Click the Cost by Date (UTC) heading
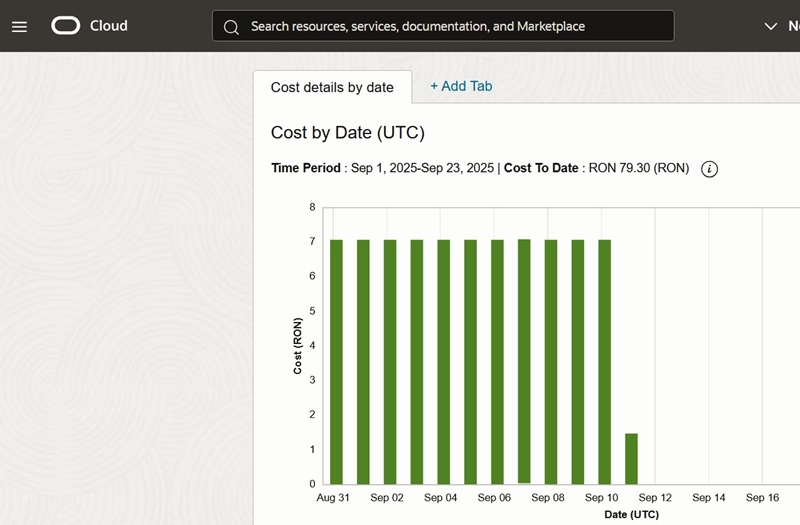The width and height of the screenshot is (800, 525). 347,132
